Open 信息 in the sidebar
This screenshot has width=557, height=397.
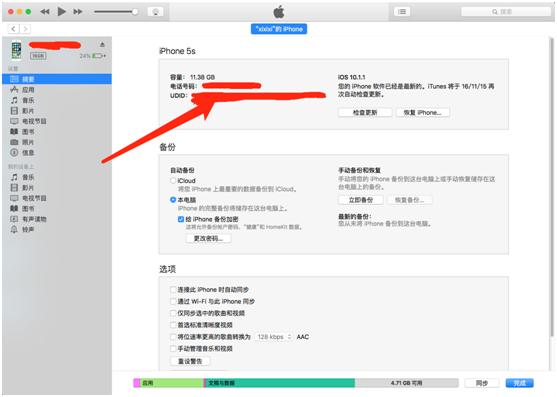pyautogui.click(x=57, y=153)
